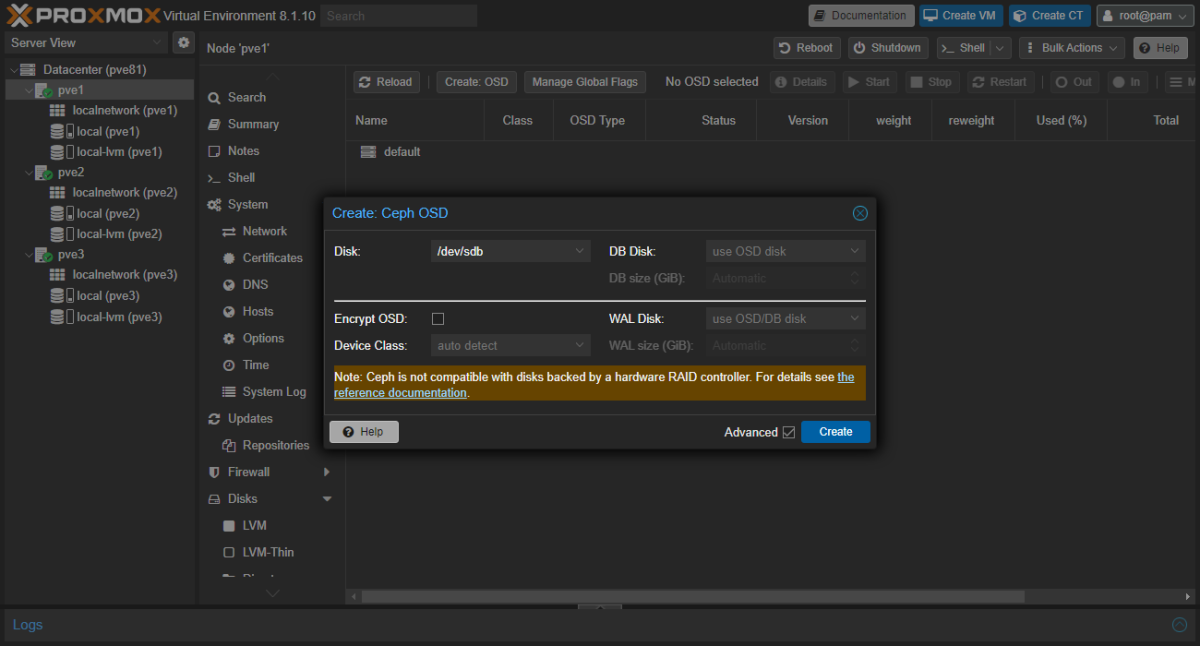Click the pve2 node icon
This screenshot has height=646, width=1200.
[x=44, y=172]
